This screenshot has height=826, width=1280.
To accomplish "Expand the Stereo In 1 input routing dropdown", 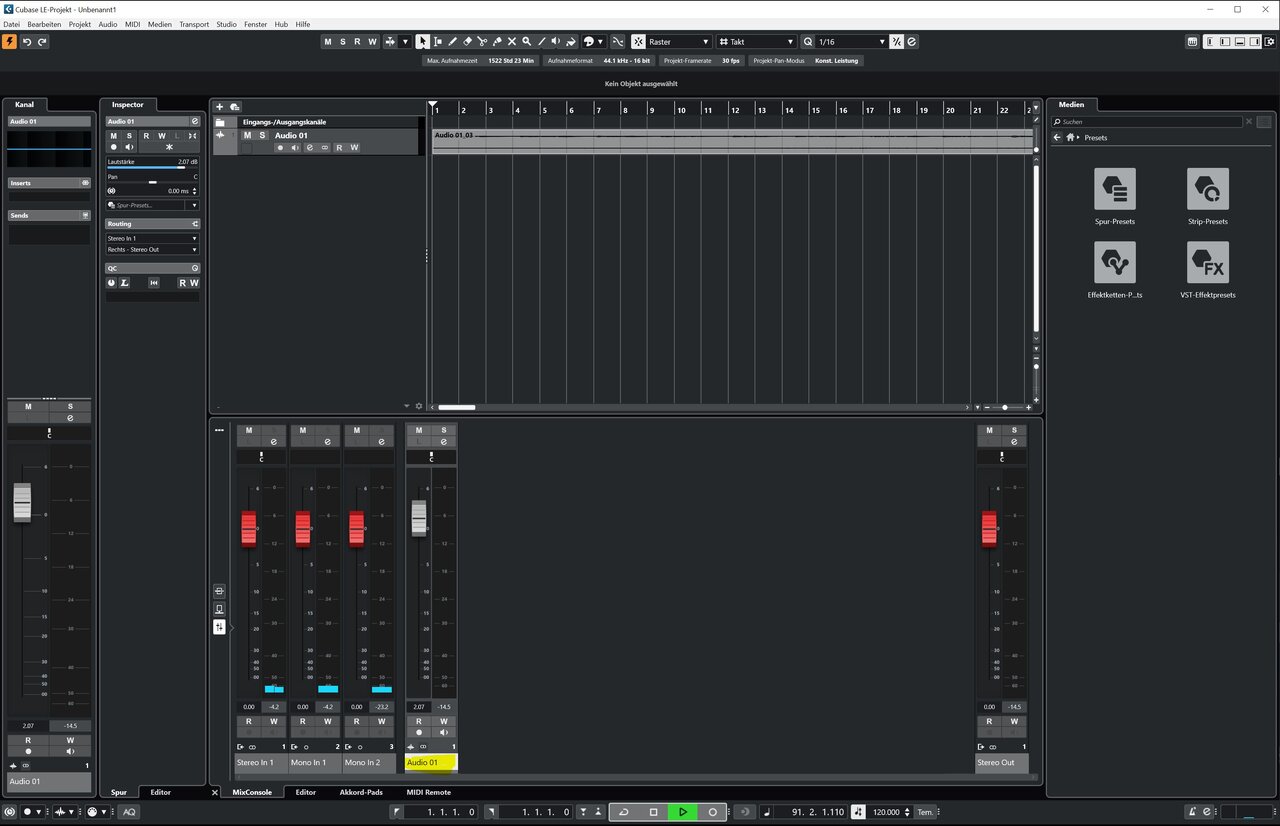I will click(152, 238).
